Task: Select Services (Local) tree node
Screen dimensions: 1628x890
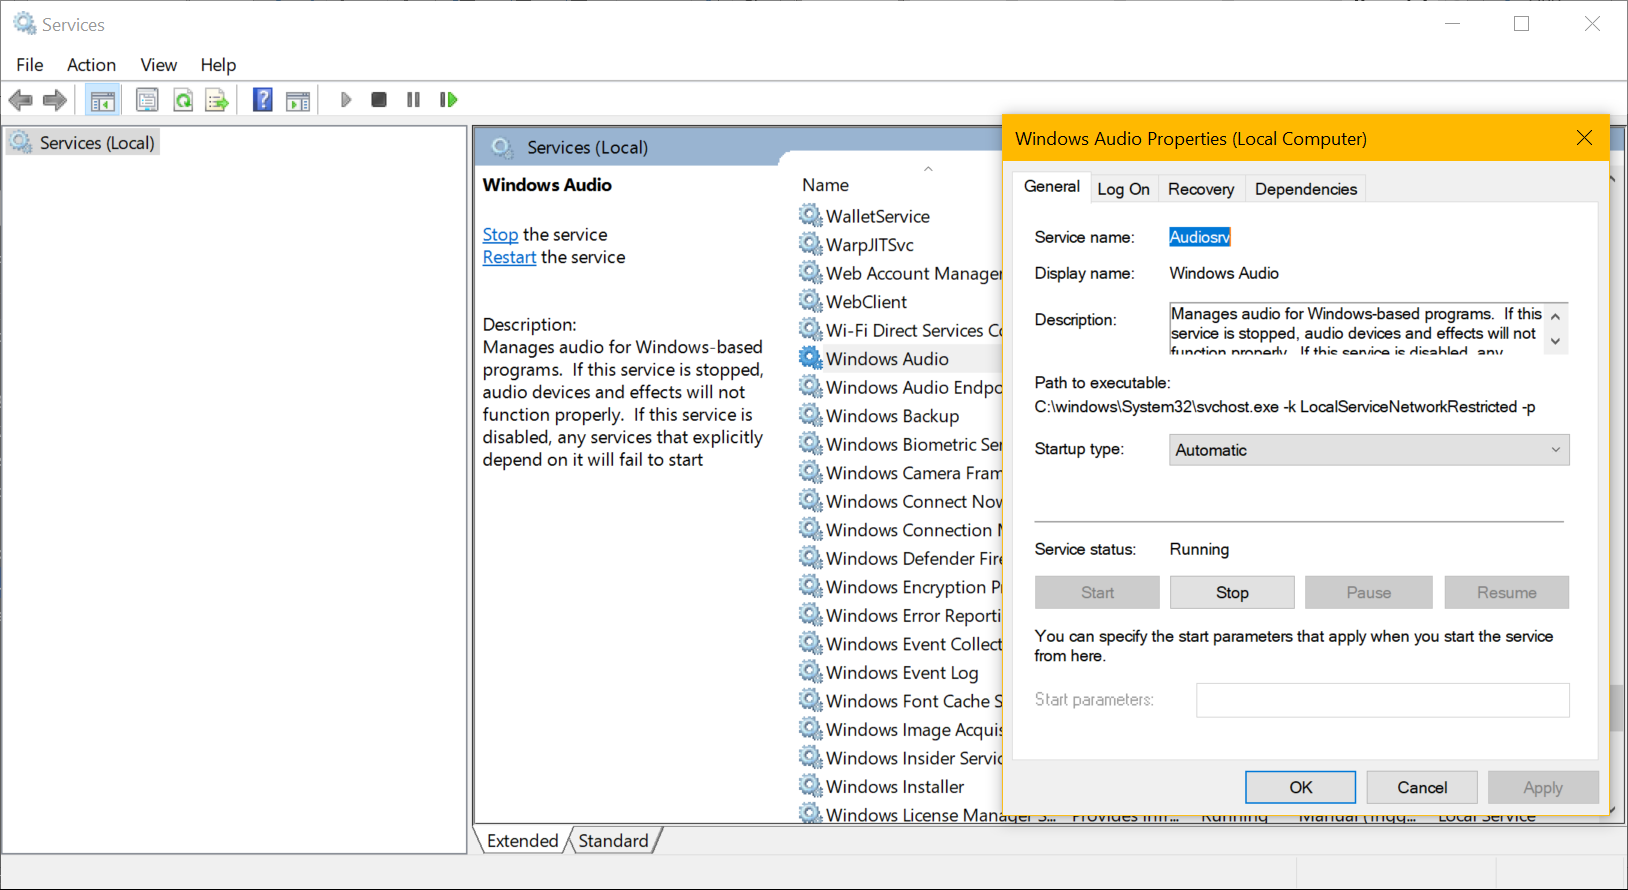Action: (84, 143)
